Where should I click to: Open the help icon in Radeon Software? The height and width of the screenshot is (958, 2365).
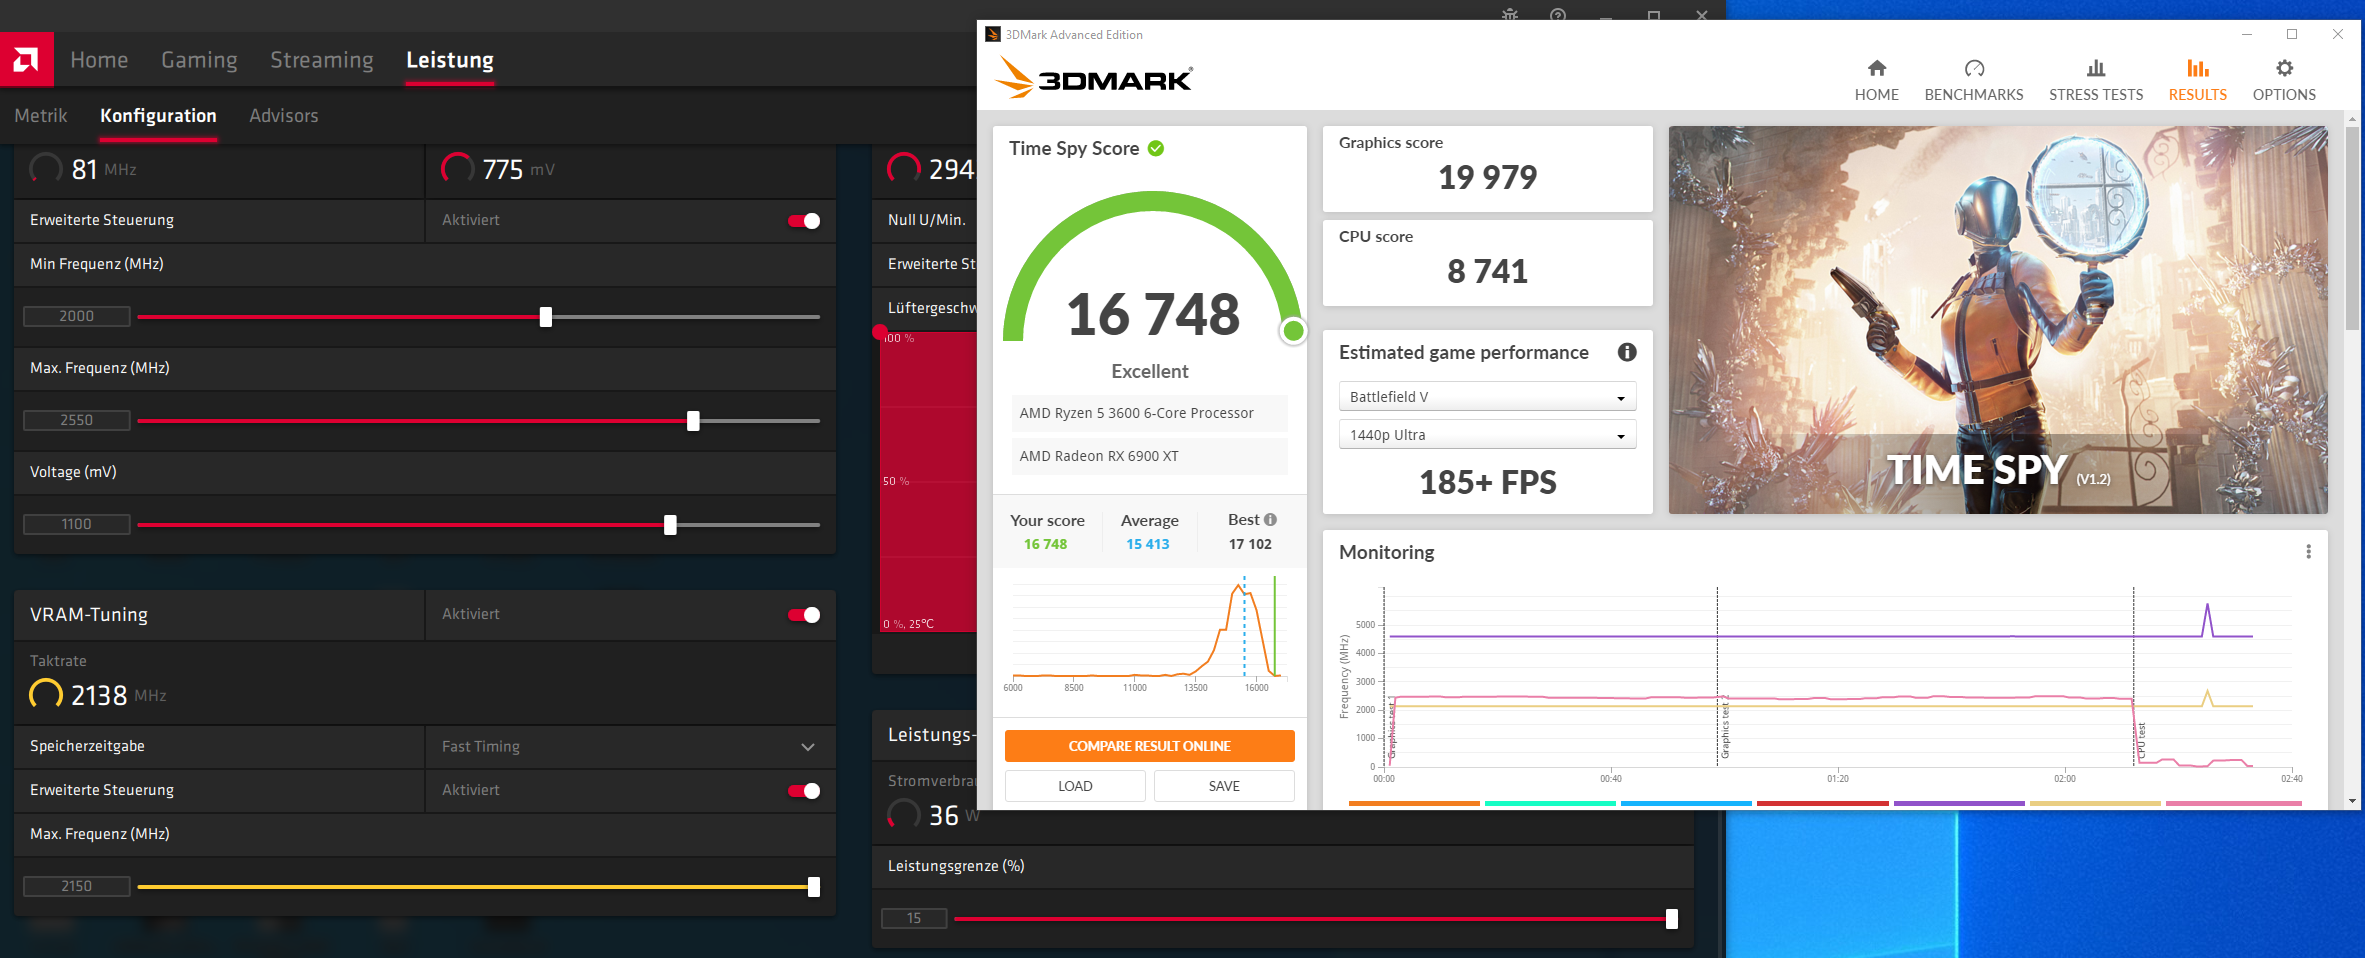click(1558, 15)
